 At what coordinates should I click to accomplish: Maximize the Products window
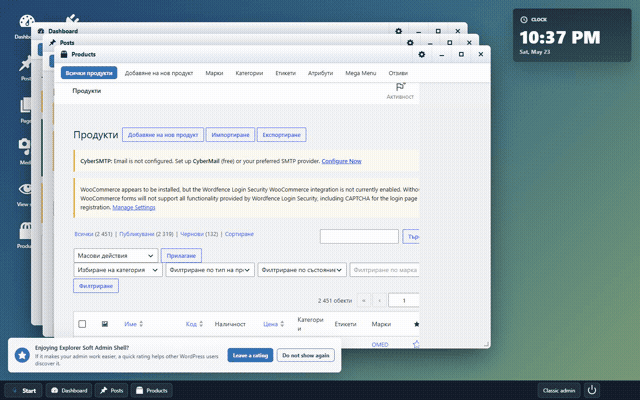pyautogui.click(x=461, y=54)
